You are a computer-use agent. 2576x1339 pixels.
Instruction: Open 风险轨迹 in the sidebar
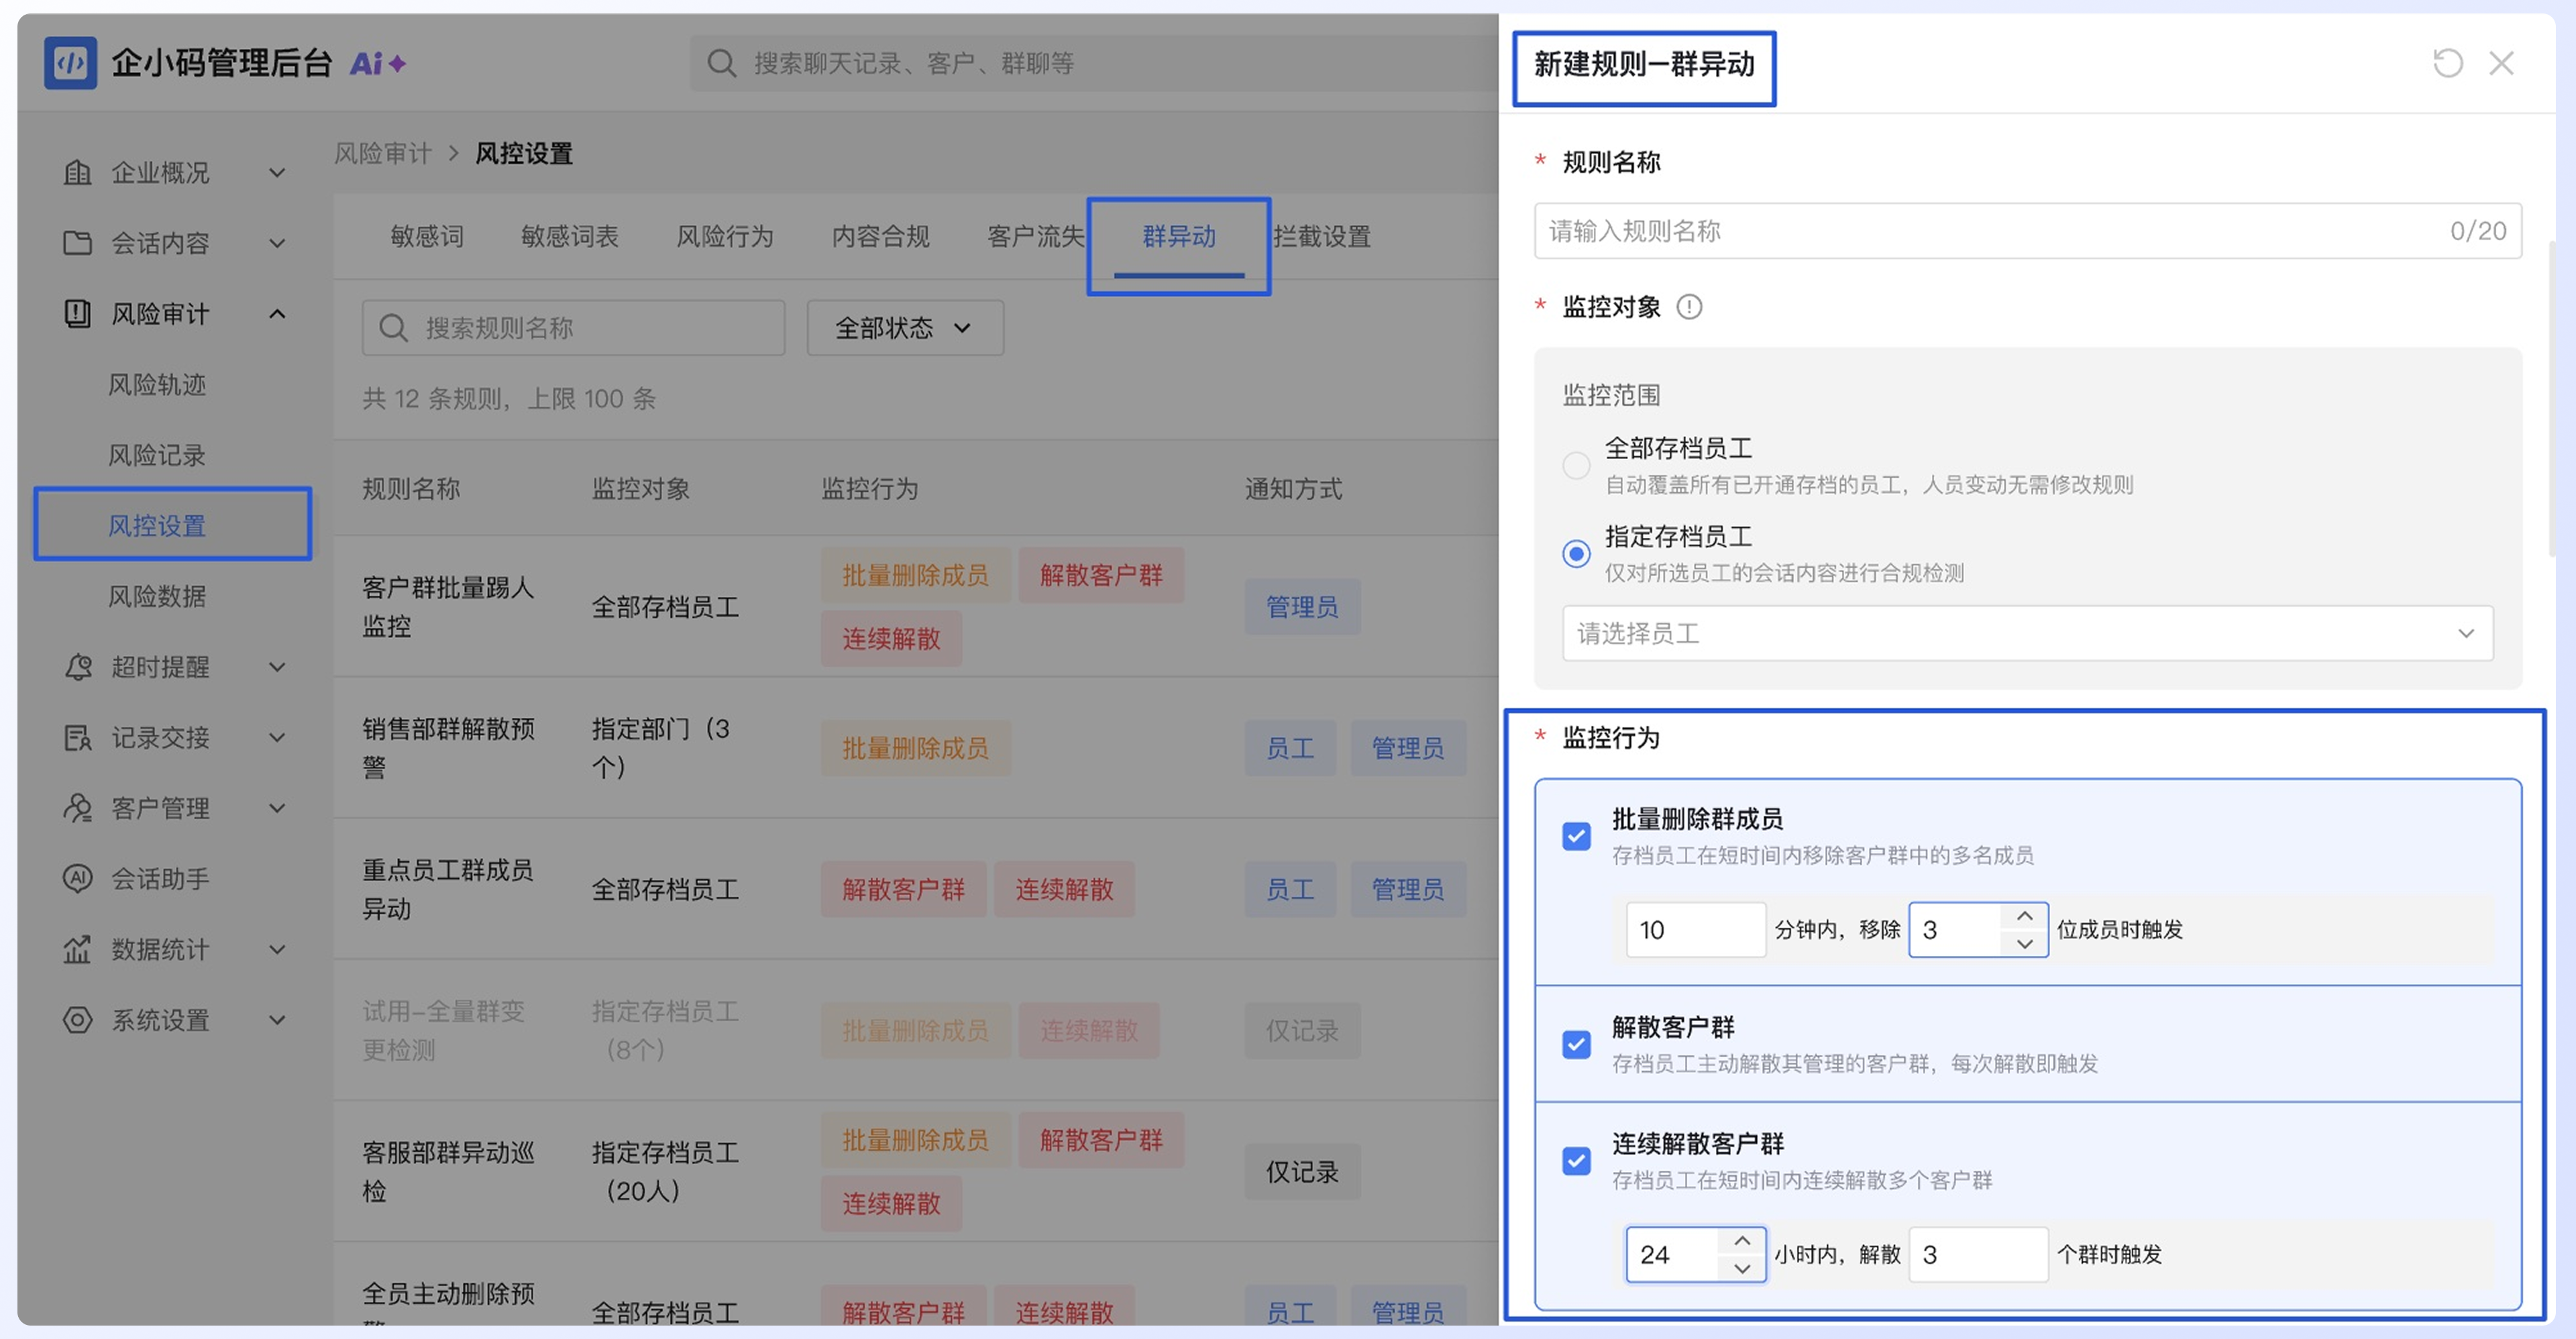tap(157, 385)
